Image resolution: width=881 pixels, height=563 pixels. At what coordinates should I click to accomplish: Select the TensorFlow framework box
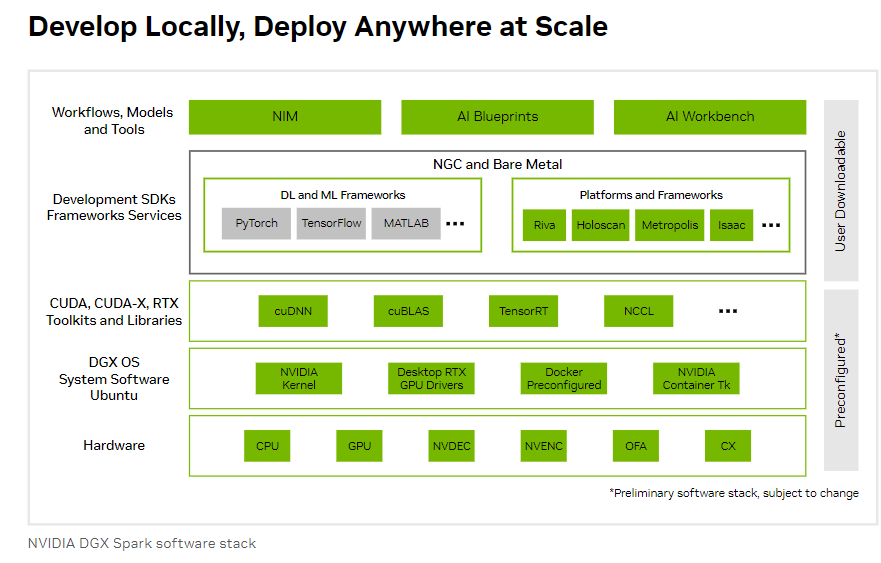332,224
